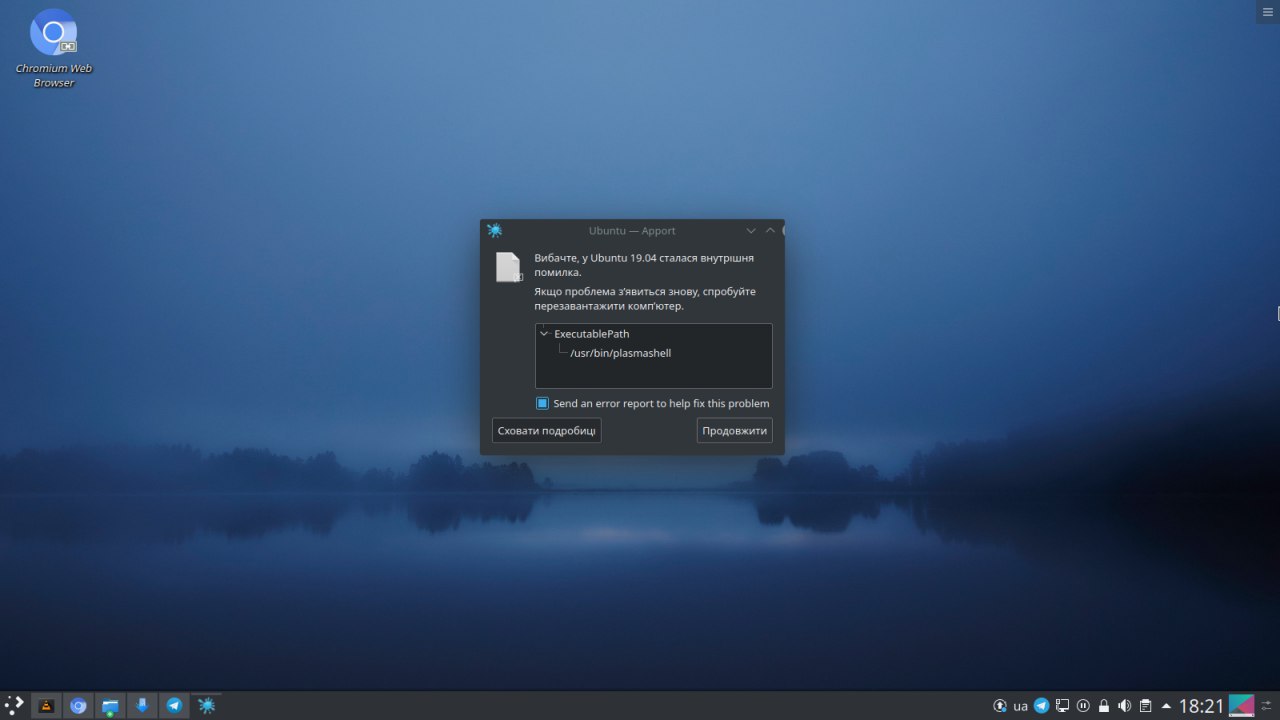Open the panel settings icon
Image resolution: width=1280 pixels, height=720 pixels.
pos(1268,706)
